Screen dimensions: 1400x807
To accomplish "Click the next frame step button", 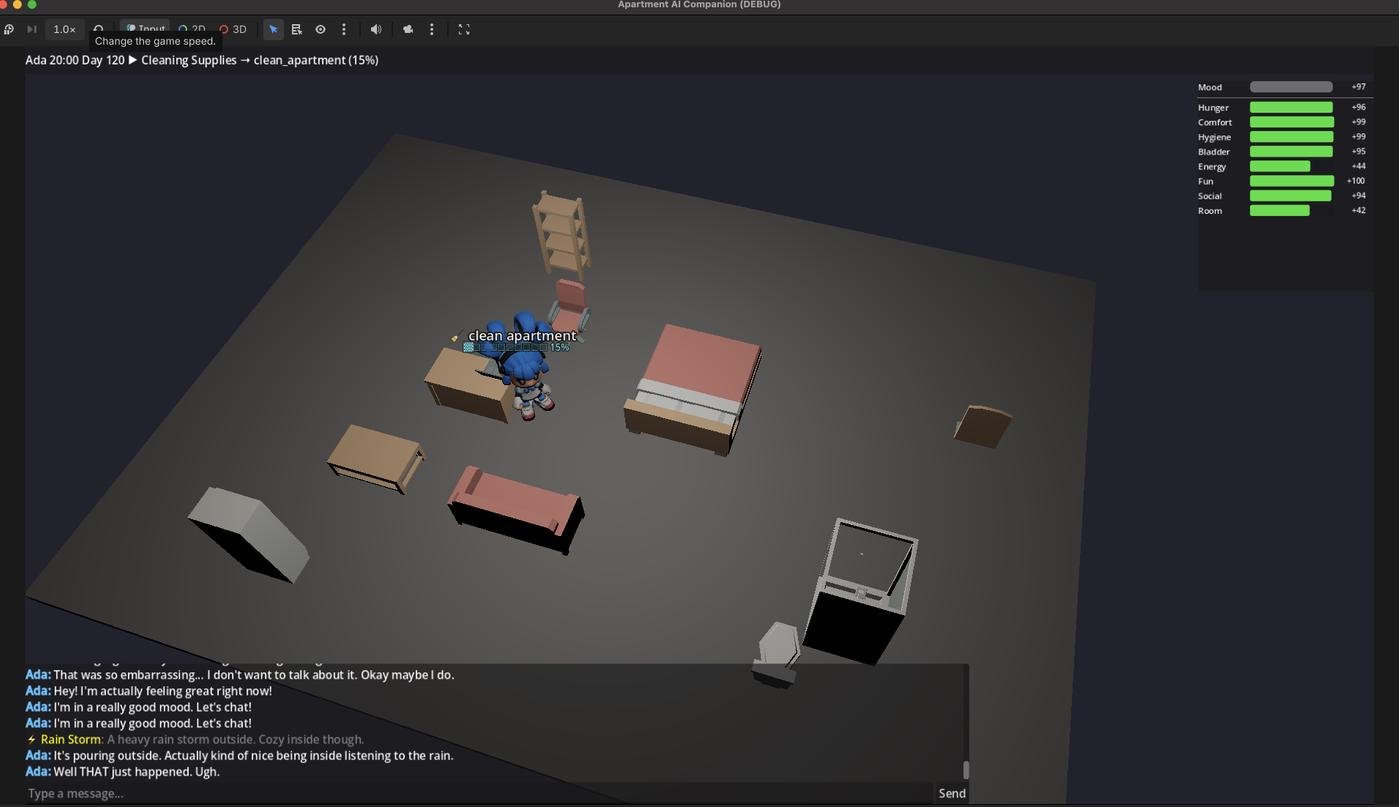I will point(32,30).
